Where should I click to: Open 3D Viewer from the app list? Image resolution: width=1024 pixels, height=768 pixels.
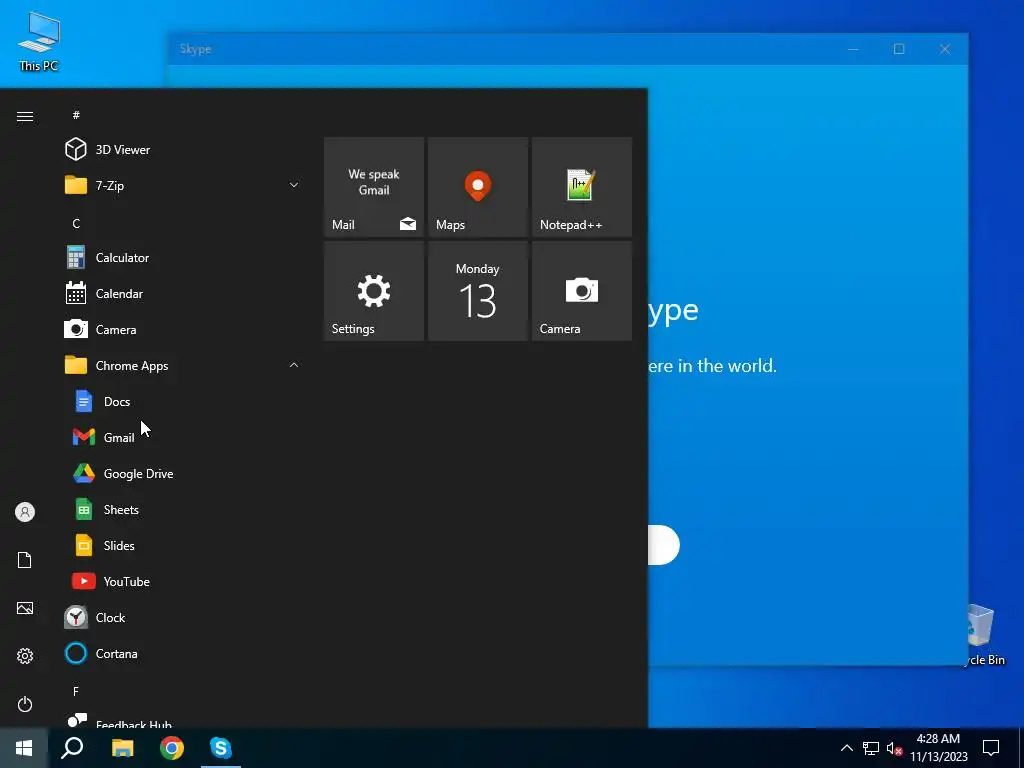(182, 150)
